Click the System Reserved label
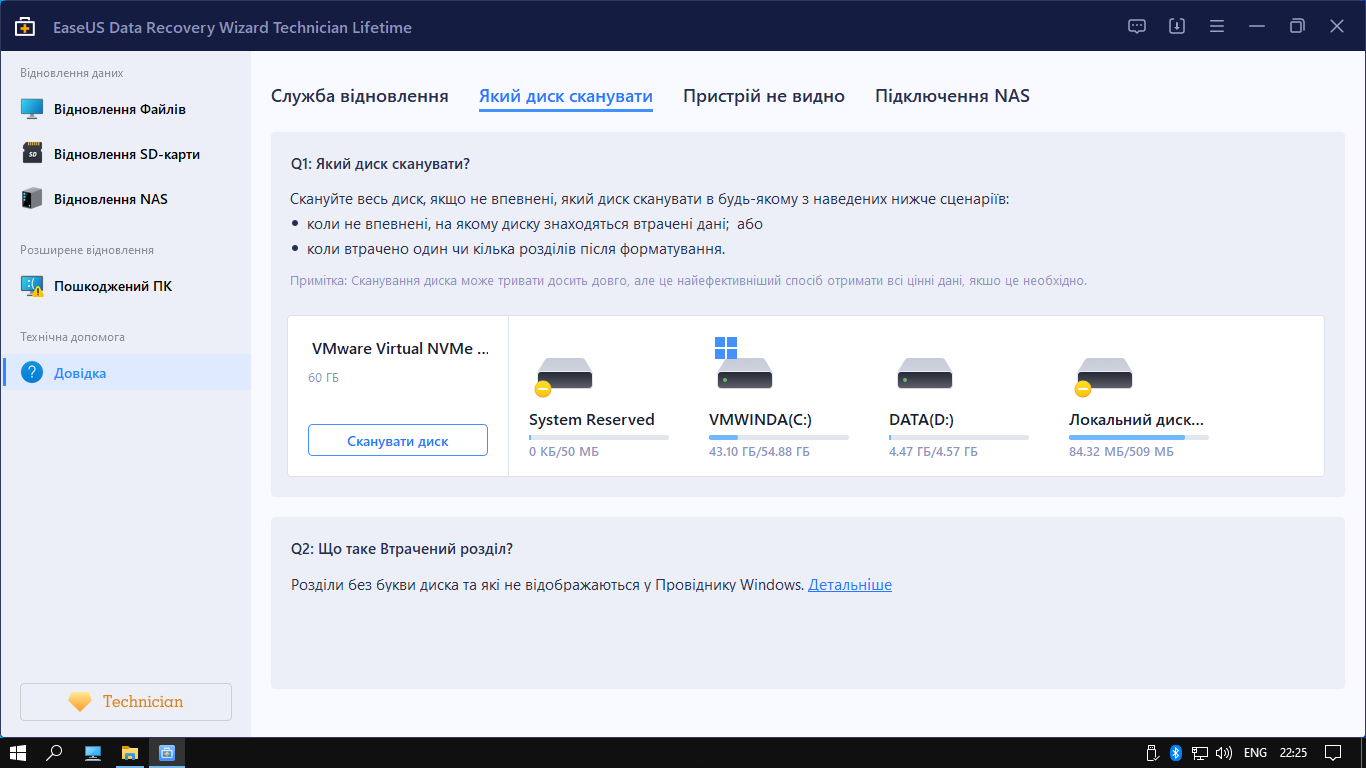The width and height of the screenshot is (1366, 768). pyautogui.click(x=592, y=420)
